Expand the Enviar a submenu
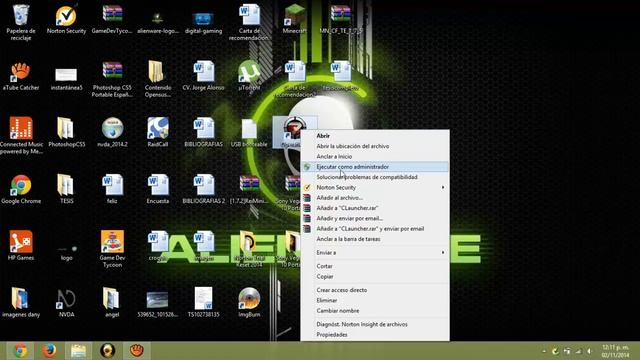Image resolution: width=640 pixels, height=360 pixels. pos(375,253)
